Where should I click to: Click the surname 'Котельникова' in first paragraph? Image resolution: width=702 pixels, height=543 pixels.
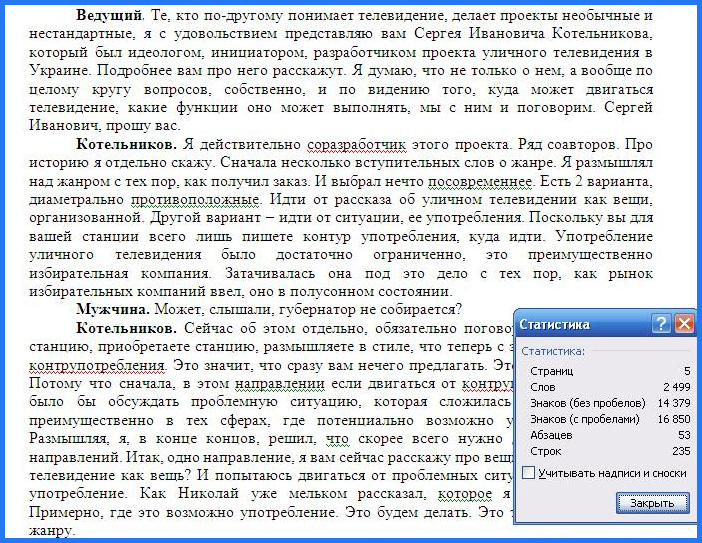[x=602, y=34]
